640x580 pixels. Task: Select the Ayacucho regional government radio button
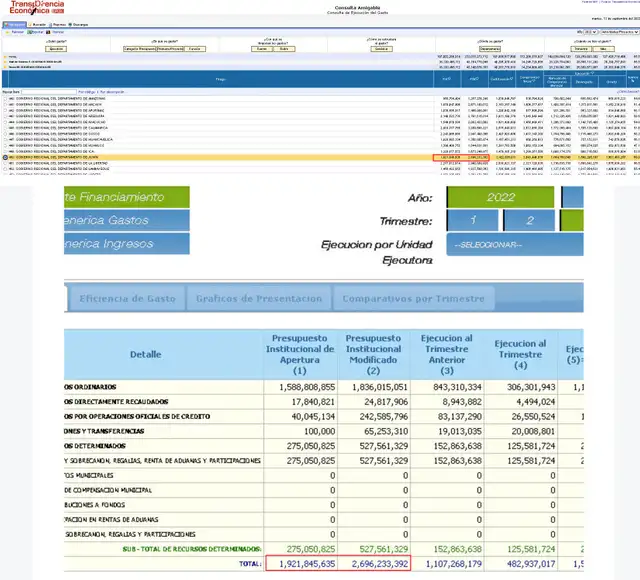5,122
